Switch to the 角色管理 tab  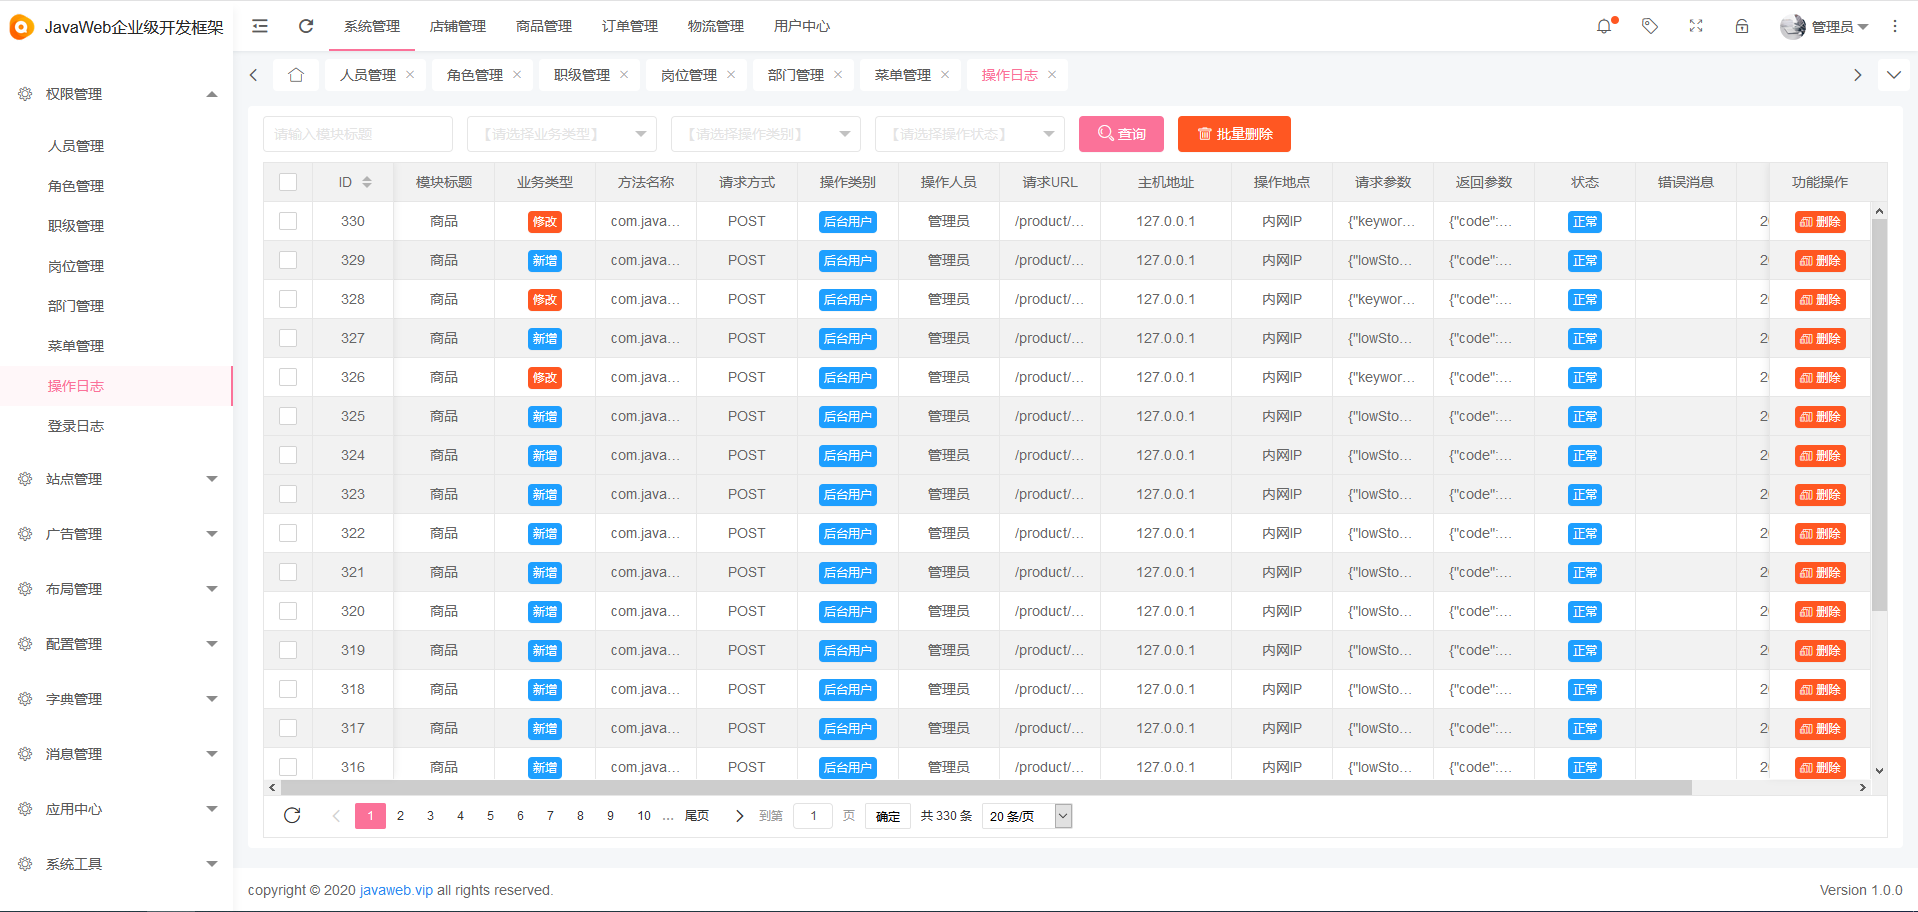[x=474, y=74]
